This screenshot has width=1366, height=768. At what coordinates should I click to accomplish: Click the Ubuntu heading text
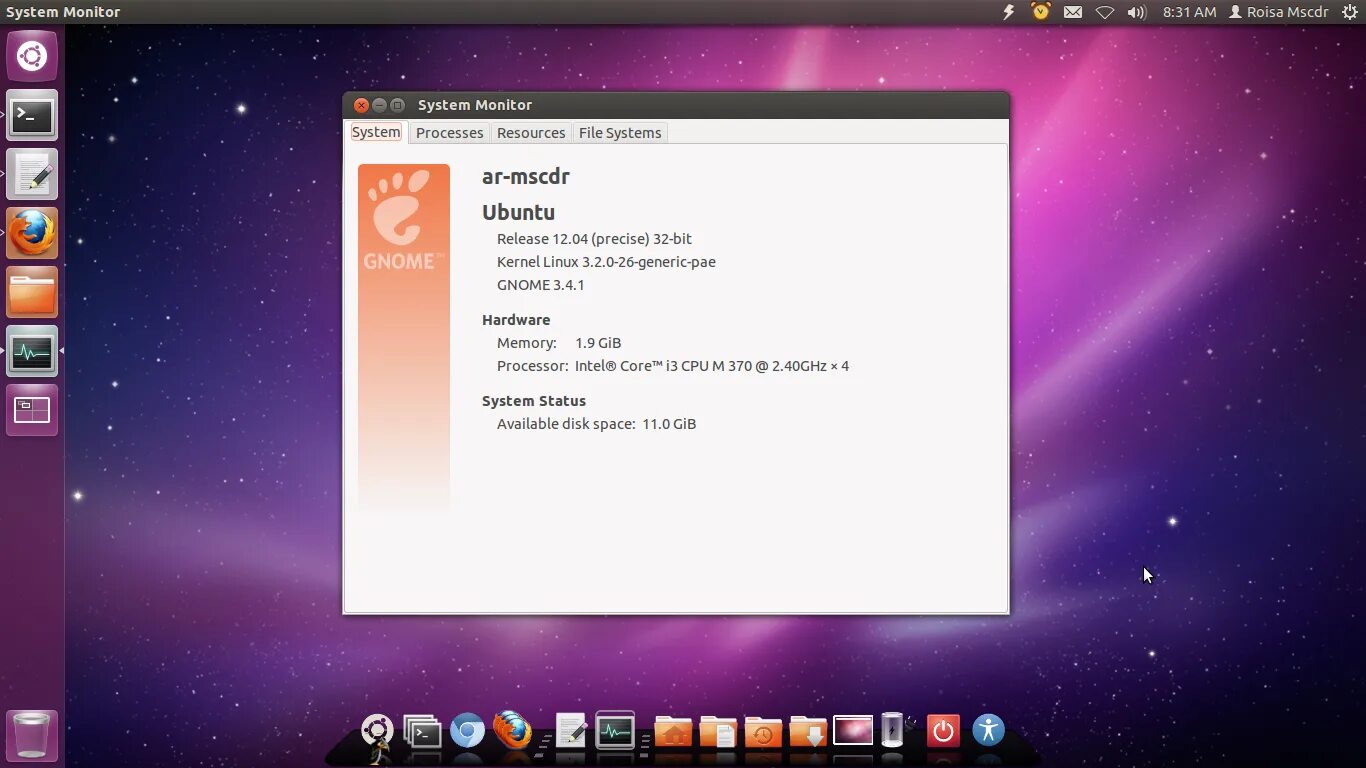518,212
